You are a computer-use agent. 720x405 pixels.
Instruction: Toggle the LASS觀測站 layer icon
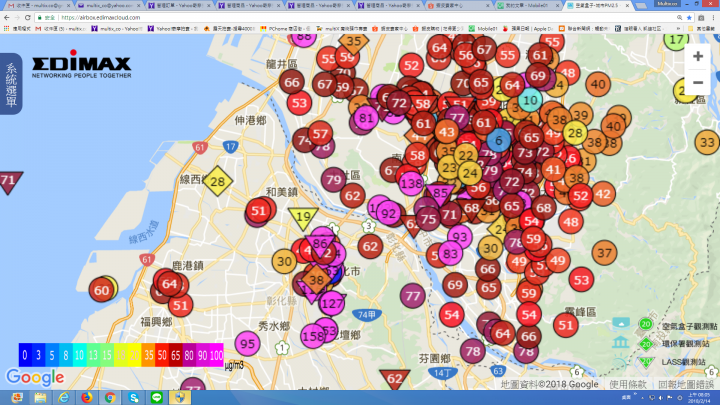[620, 362]
